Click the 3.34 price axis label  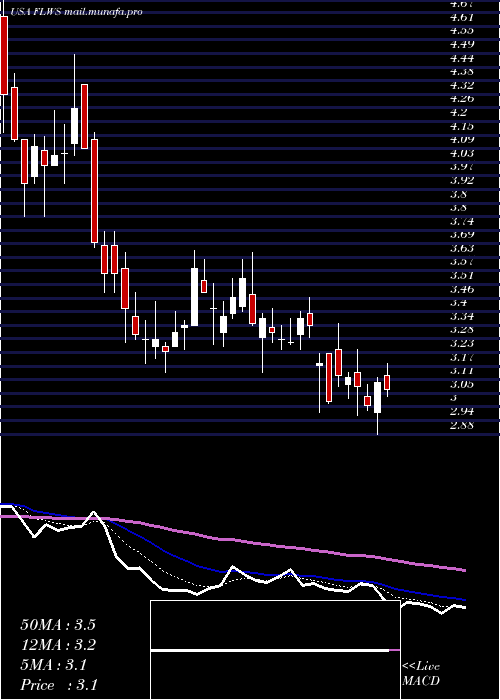pyautogui.click(x=462, y=317)
